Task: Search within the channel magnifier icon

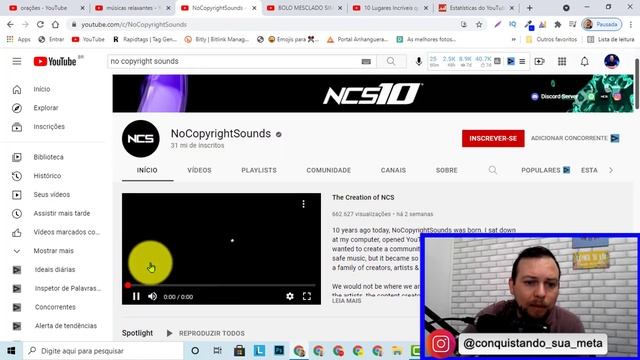Action: point(493,170)
